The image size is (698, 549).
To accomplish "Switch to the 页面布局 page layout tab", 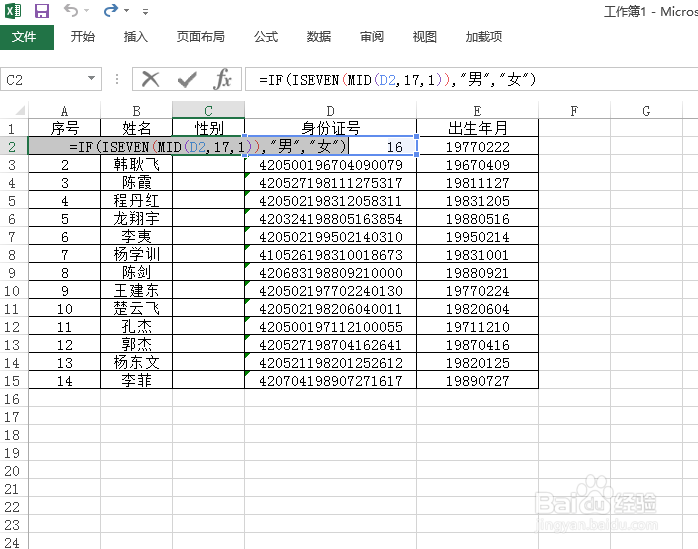I will tap(200, 37).
